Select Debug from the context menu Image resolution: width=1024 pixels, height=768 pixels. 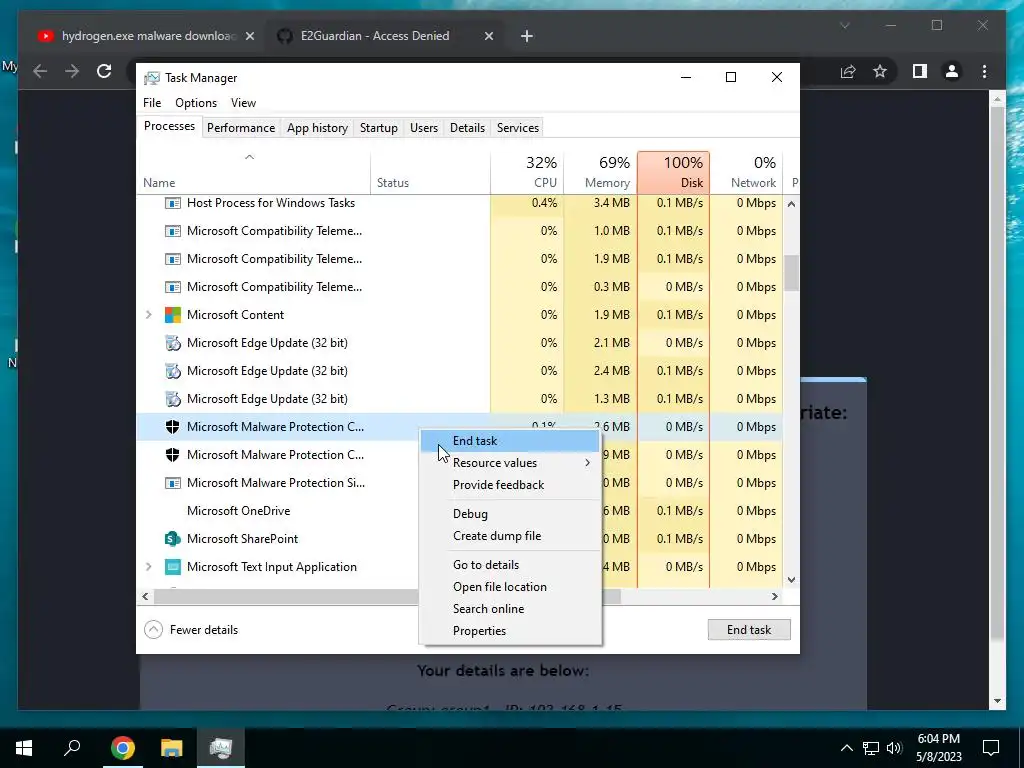(509, 514)
